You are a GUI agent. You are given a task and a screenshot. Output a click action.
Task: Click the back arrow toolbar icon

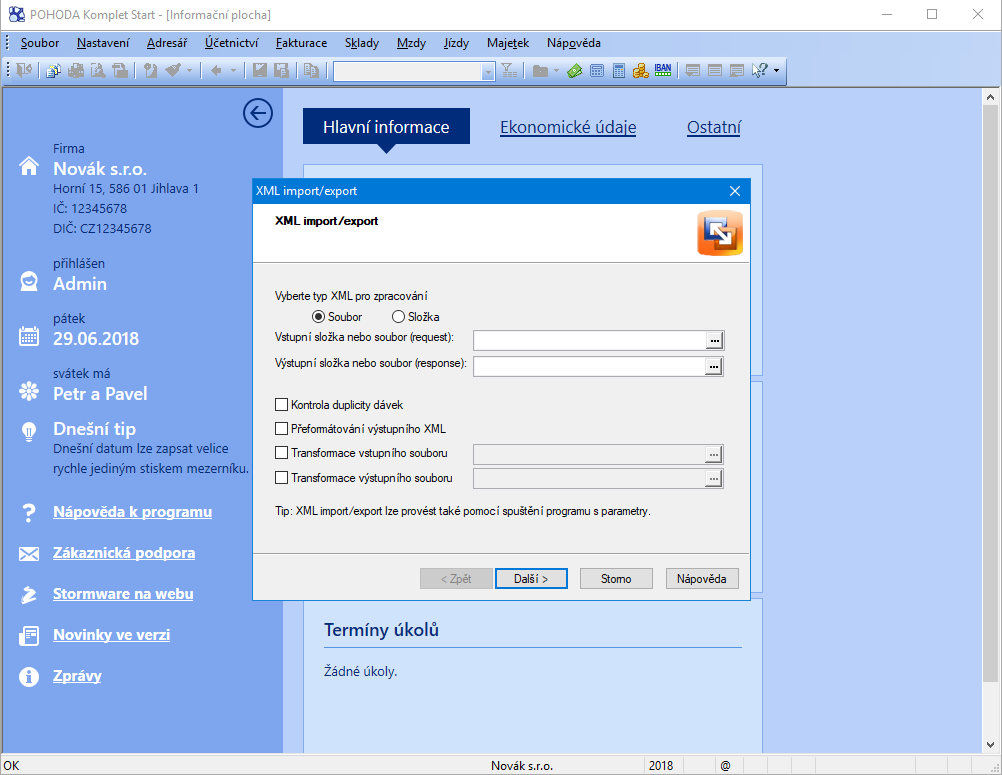[x=216, y=70]
